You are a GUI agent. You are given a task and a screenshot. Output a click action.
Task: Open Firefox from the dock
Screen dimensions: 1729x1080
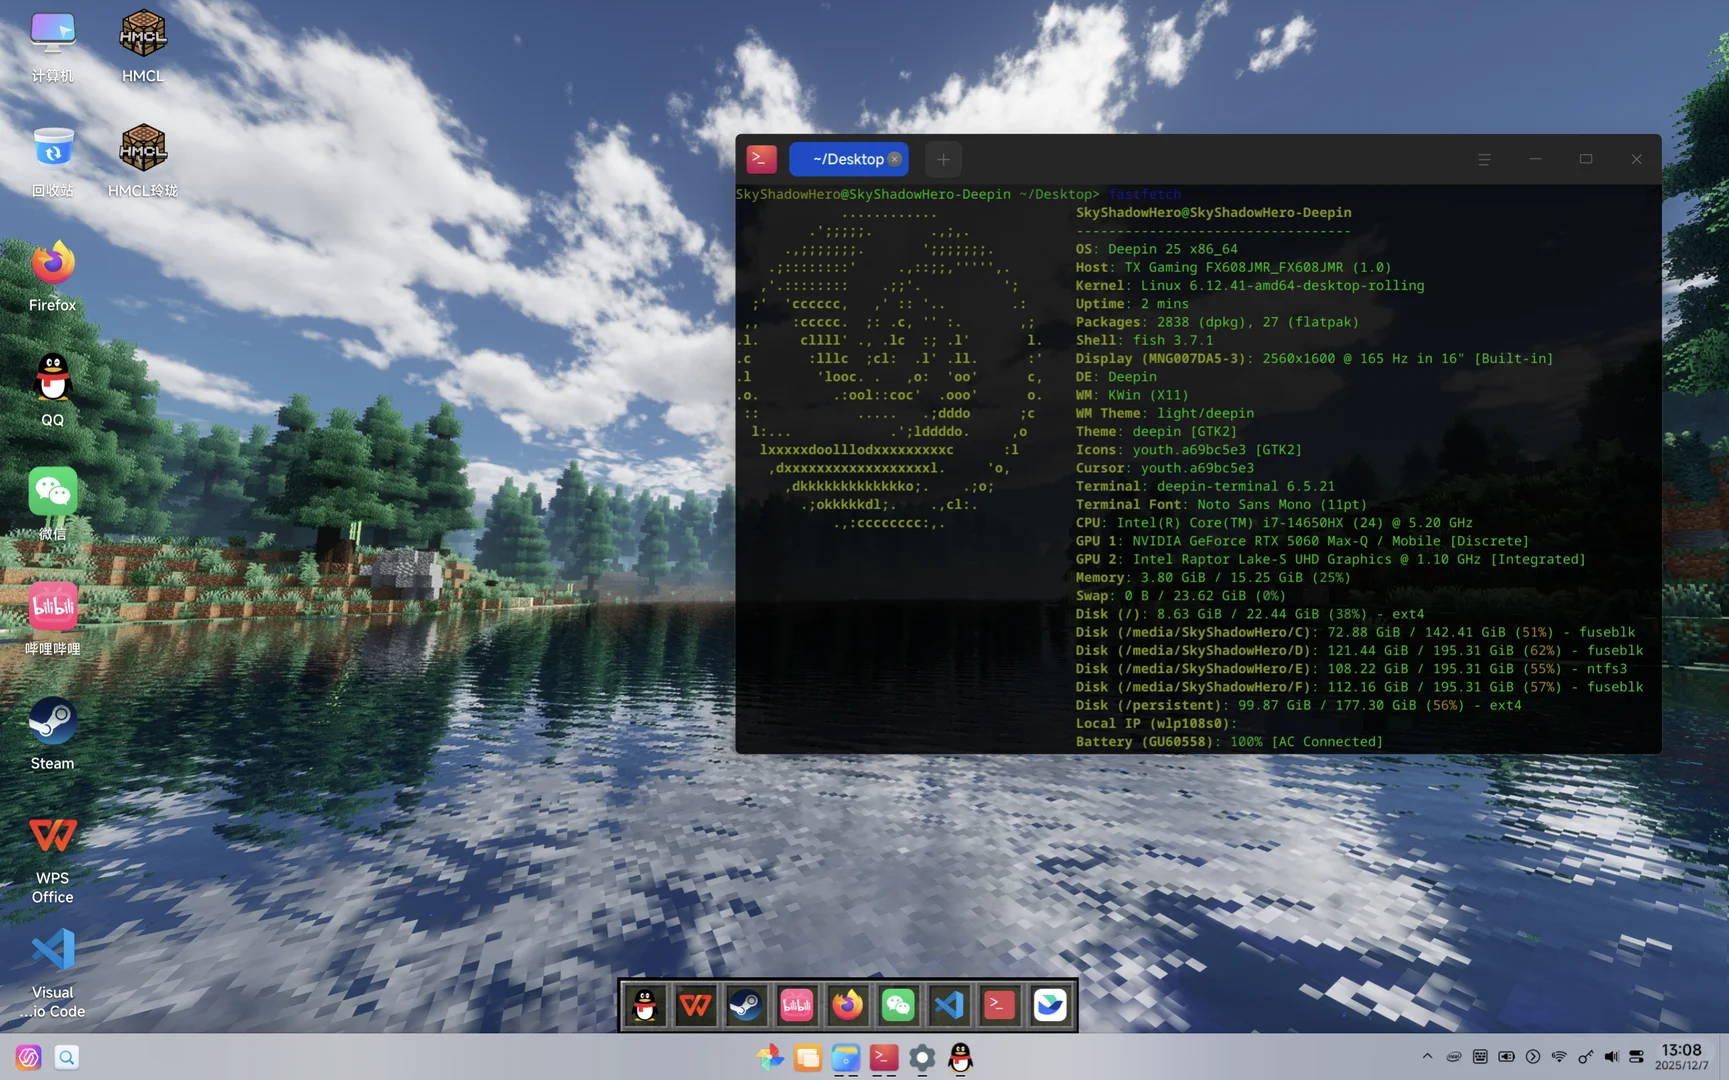click(x=848, y=1005)
